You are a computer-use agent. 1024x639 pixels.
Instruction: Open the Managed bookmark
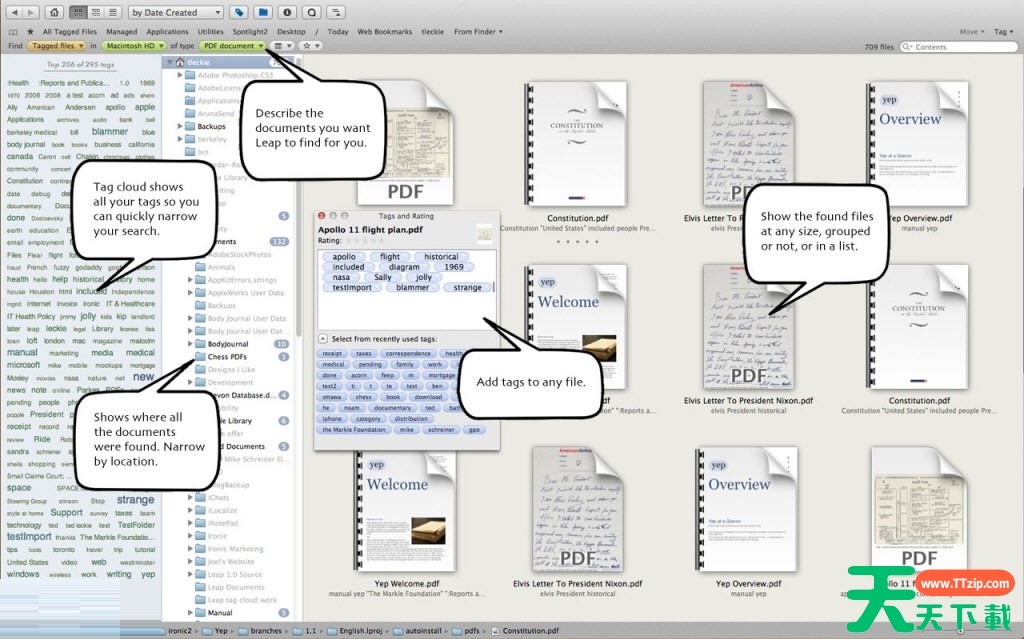tap(121, 31)
